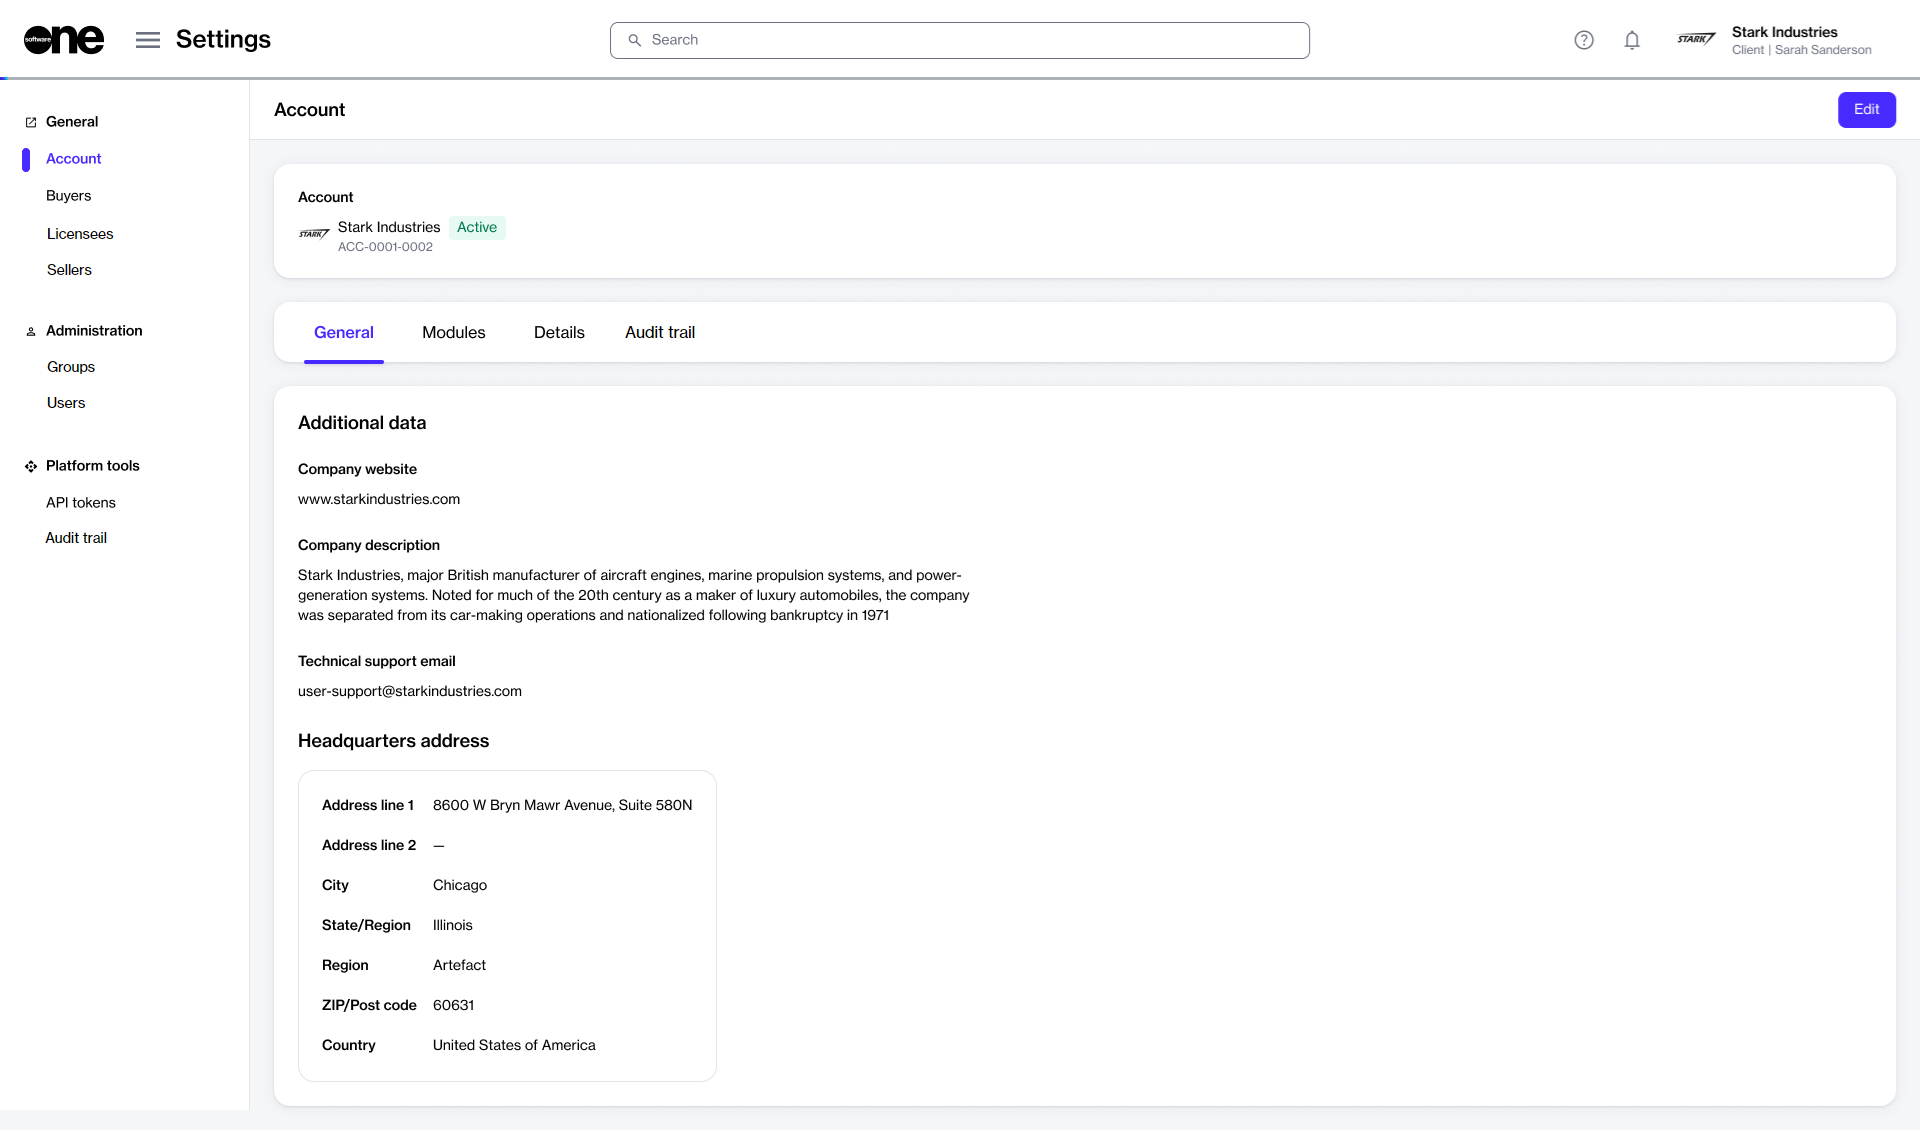Open the notifications bell

[1632, 40]
